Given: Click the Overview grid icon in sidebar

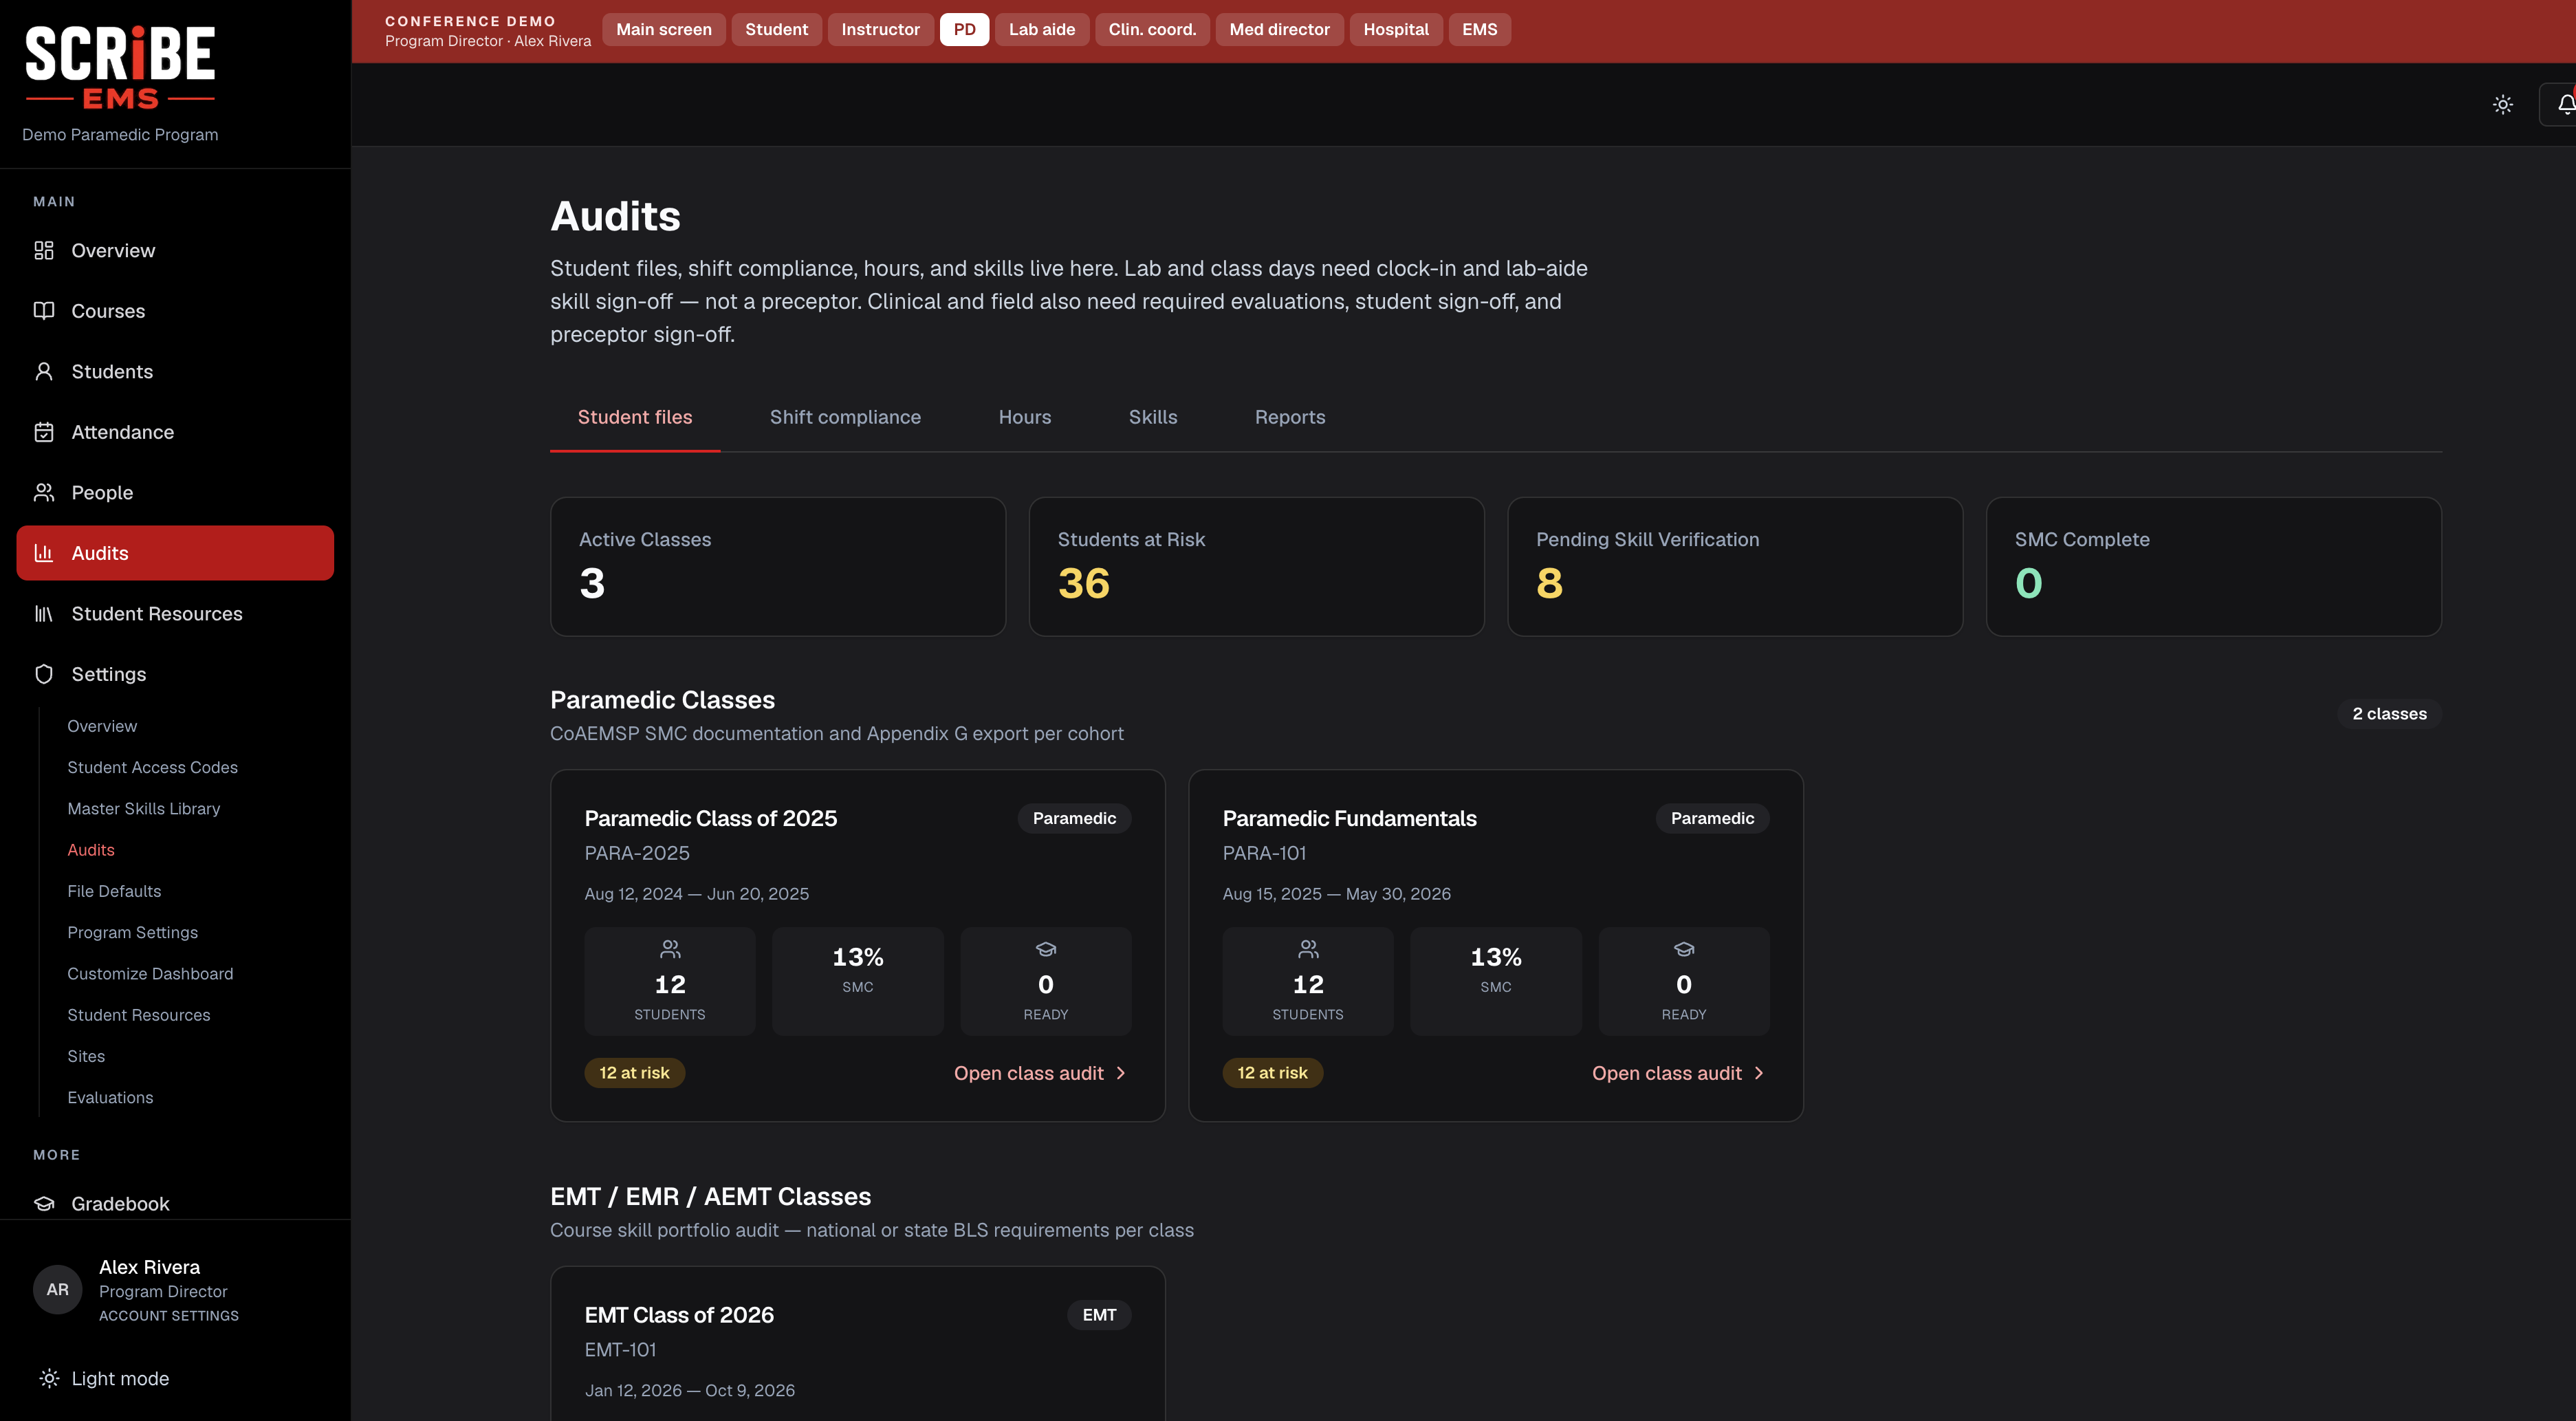Looking at the screenshot, I should pyautogui.click(x=44, y=250).
